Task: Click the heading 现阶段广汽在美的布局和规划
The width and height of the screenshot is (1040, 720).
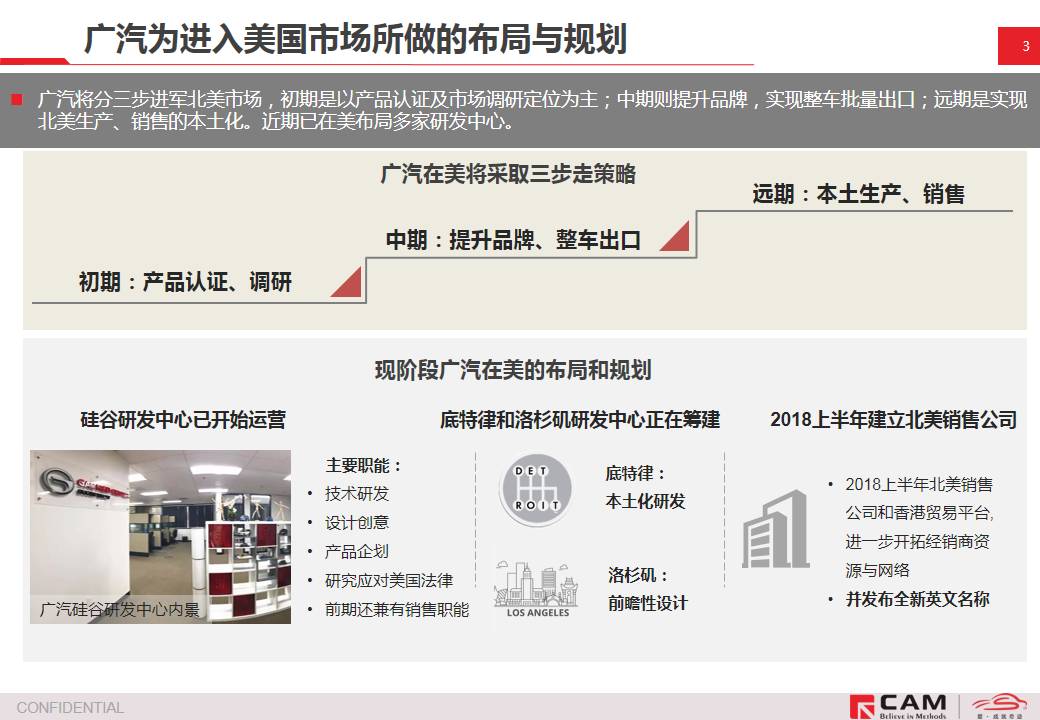Action: click(513, 369)
